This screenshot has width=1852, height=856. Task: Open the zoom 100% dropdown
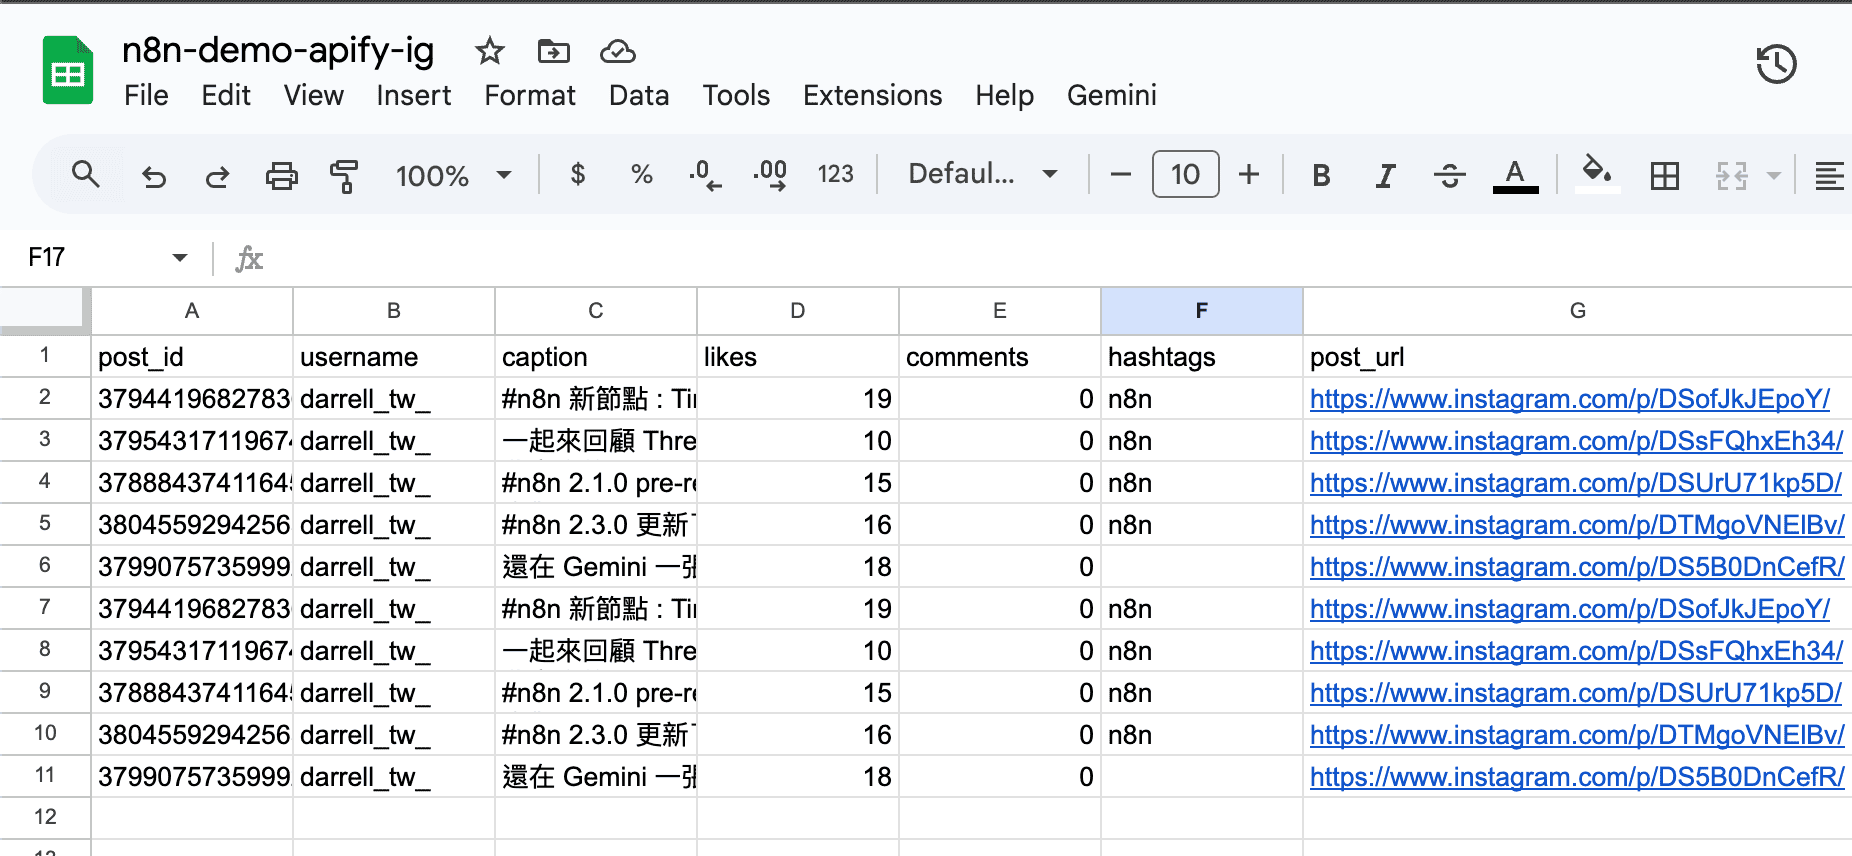(454, 176)
